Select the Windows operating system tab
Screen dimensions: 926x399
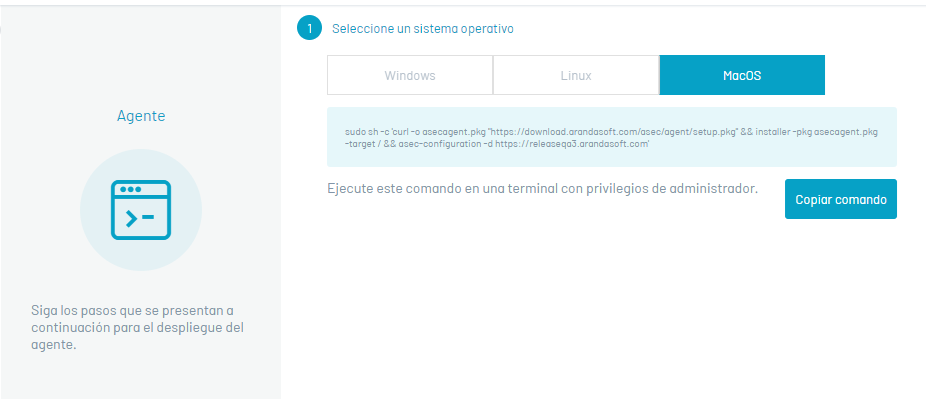(410, 75)
